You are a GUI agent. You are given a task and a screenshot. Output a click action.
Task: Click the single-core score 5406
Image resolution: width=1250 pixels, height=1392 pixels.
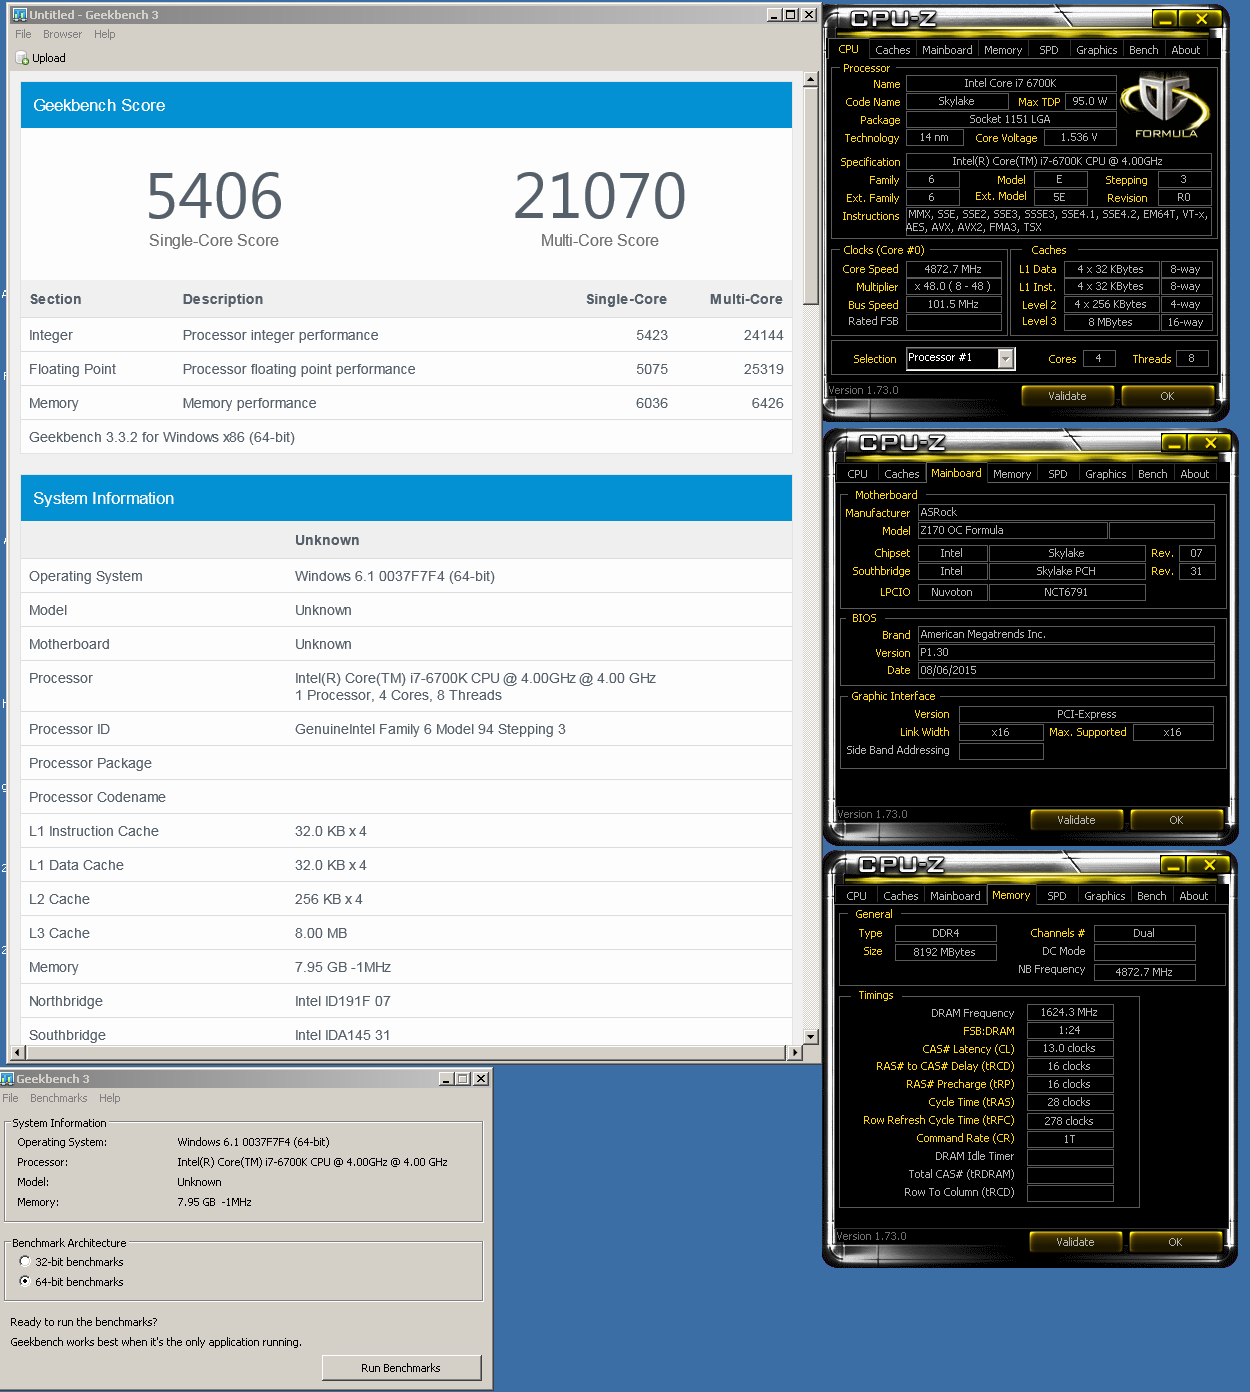tap(214, 196)
